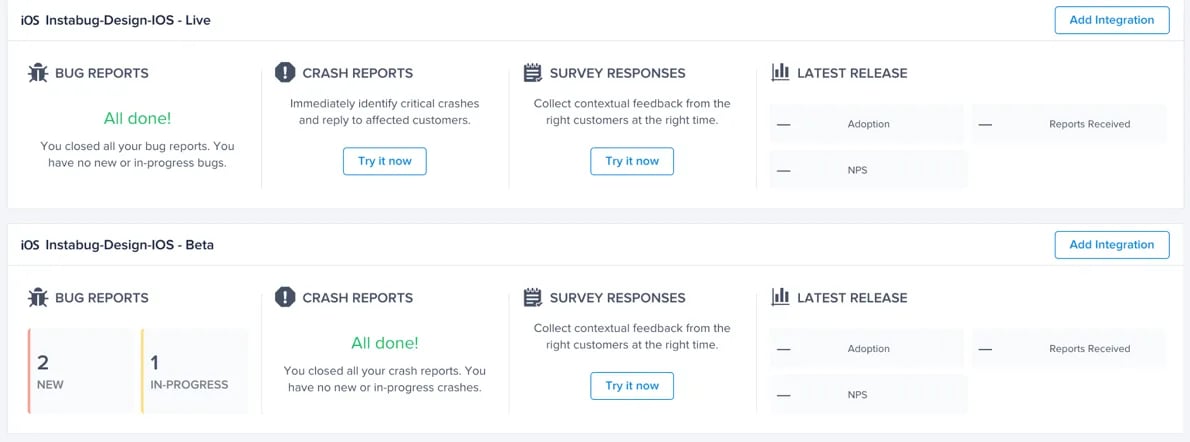
Task: Click the survey responses notepad icon in Live card
Action: [x=532, y=73]
